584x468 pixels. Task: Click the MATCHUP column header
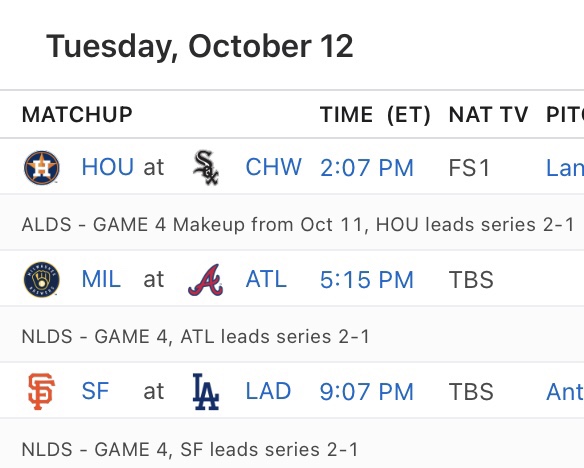[77, 114]
